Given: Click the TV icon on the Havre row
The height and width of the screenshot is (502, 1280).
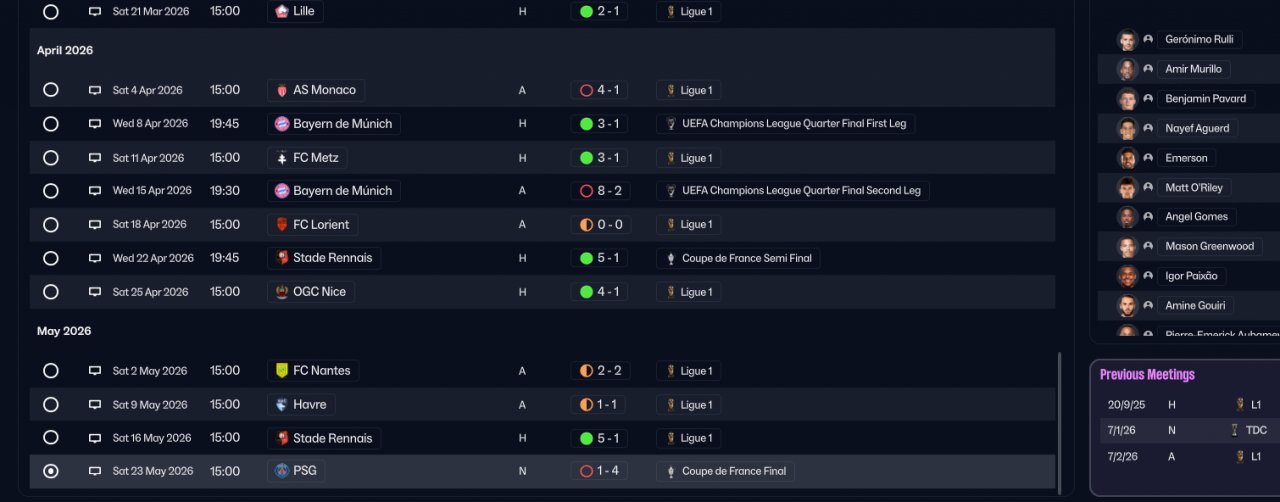Looking at the screenshot, I should tap(95, 405).
